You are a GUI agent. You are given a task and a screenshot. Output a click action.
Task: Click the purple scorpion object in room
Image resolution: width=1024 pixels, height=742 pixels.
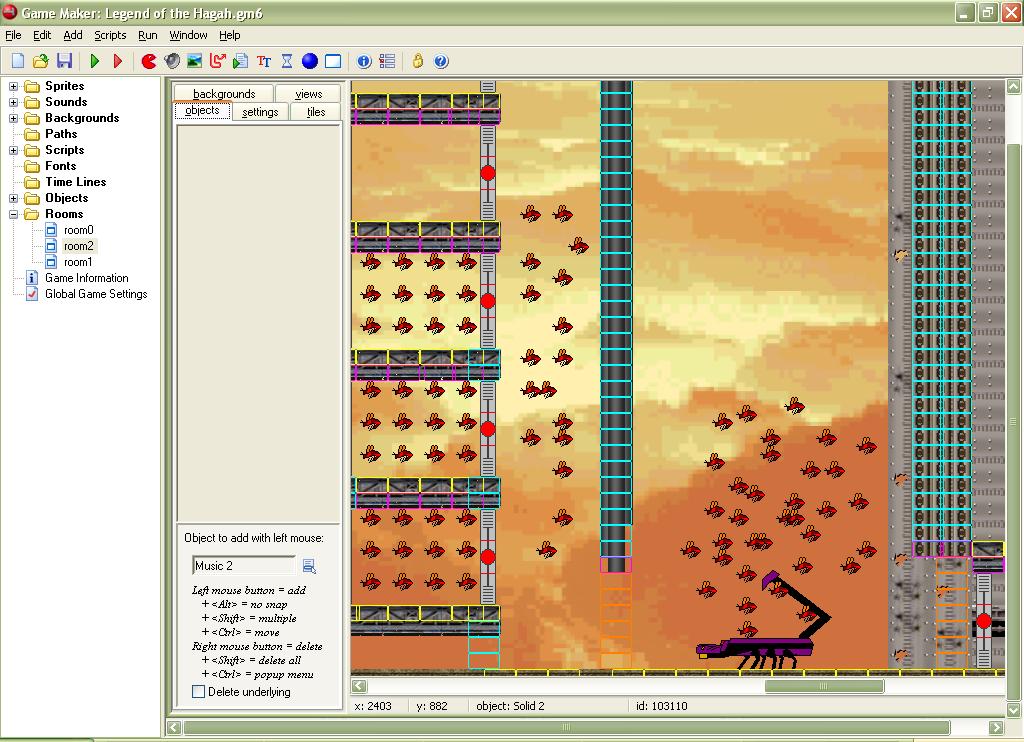point(763,622)
